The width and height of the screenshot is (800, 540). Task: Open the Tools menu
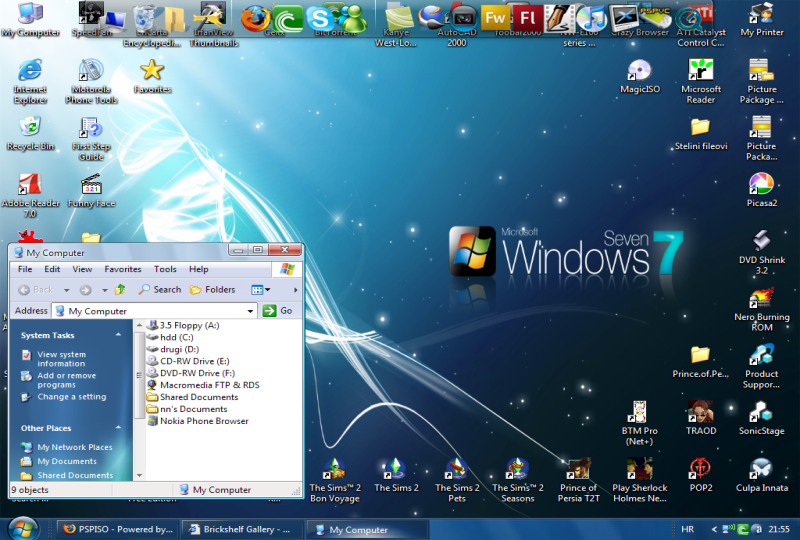pyautogui.click(x=165, y=269)
